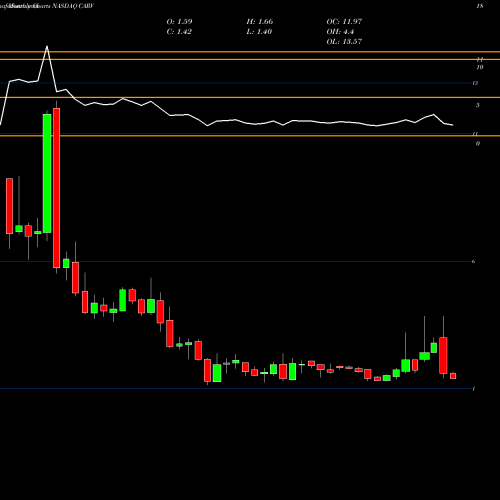Select the open price O: 1.59
The width and height of the screenshot is (500, 500).
(x=179, y=21)
